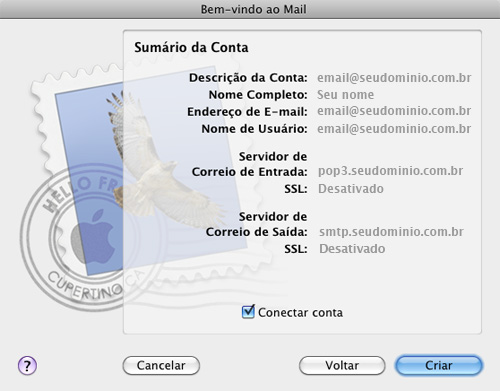
Task: Click the Nome Completo label
Action: point(258,95)
